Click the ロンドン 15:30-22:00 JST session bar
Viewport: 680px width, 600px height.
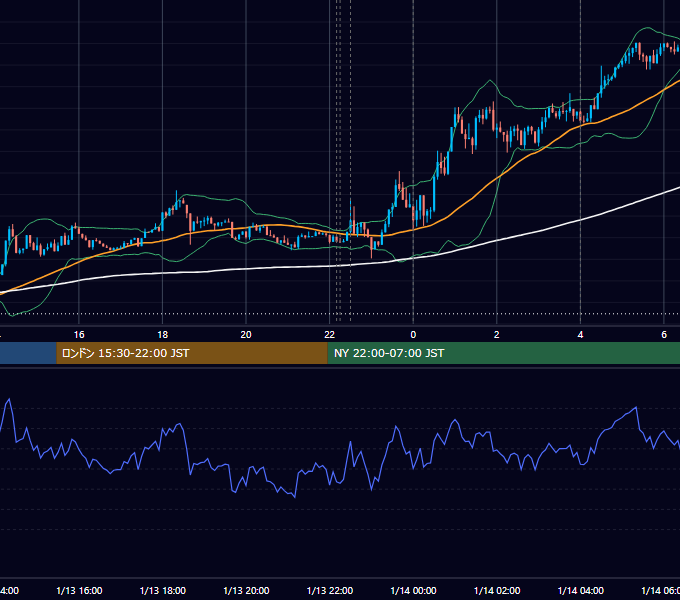click(x=192, y=353)
